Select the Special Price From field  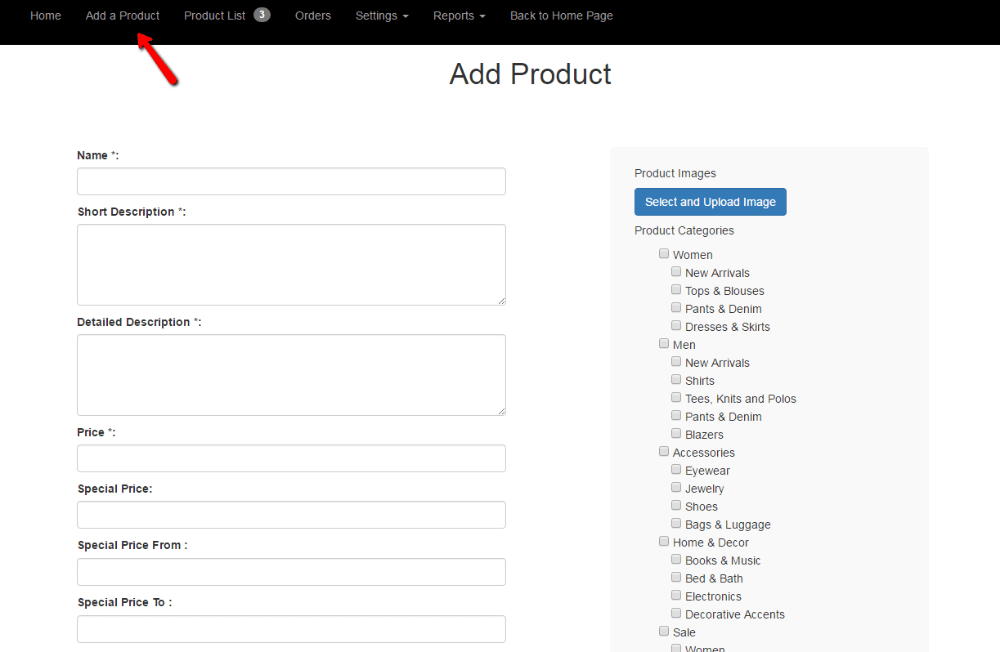(291, 572)
